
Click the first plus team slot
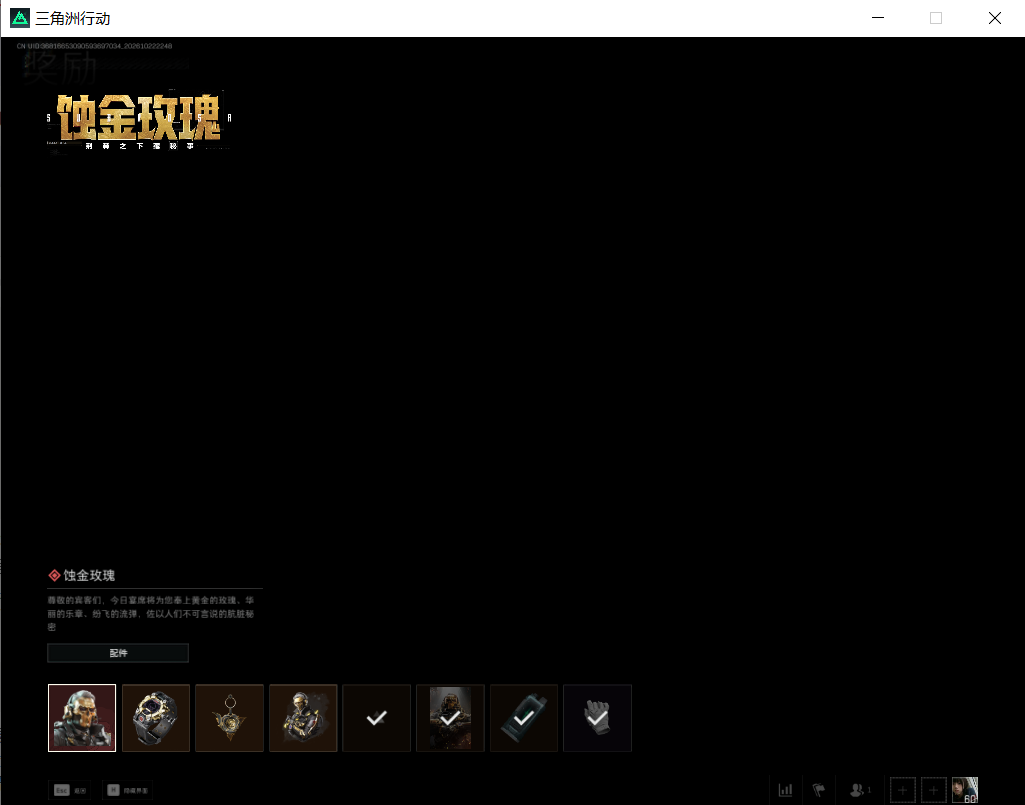coord(903,790)
